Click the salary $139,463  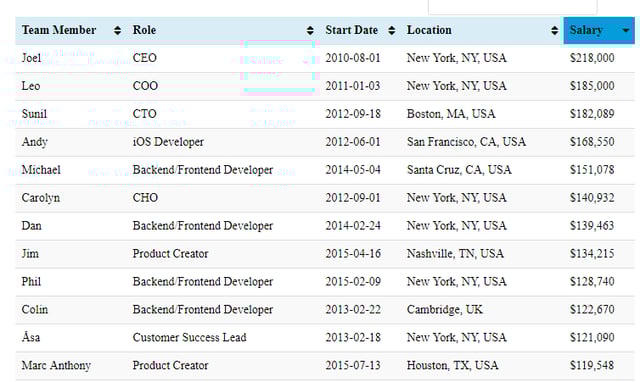point(592,226)
